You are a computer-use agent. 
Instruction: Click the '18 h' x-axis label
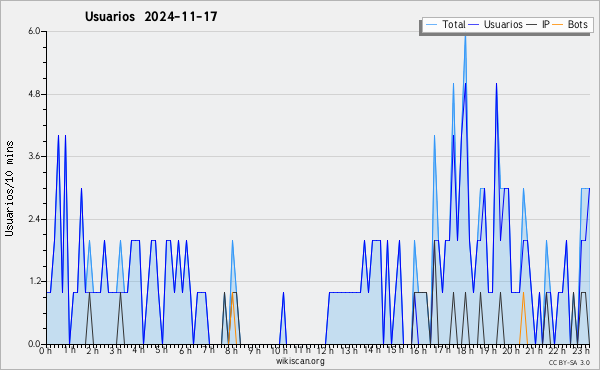(465, 350)
